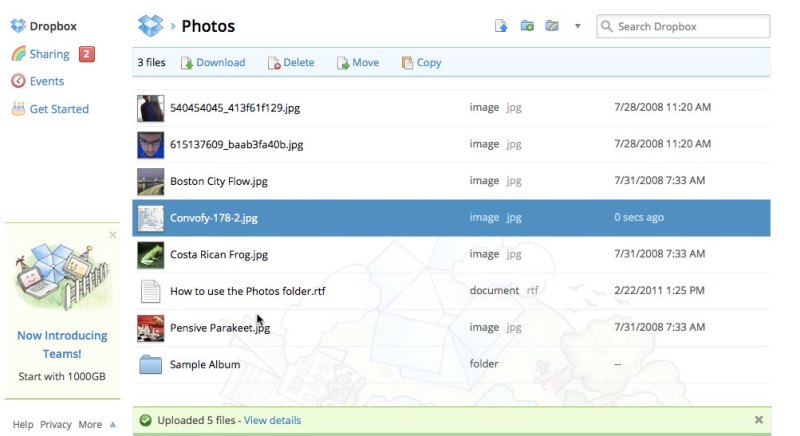Click the Dropbox logo in breadcrumb

coord(150,26)
